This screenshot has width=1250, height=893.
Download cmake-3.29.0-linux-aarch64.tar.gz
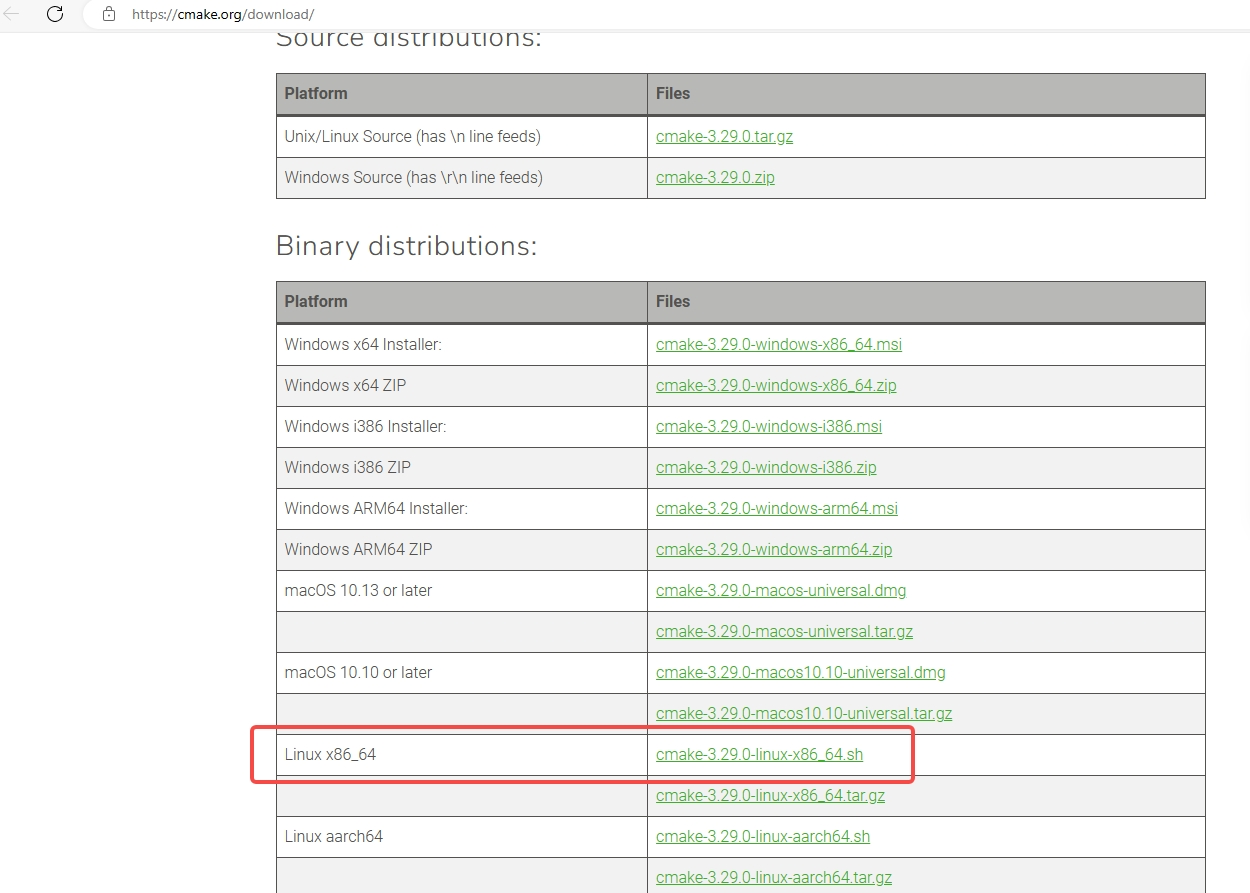point(774,877)
